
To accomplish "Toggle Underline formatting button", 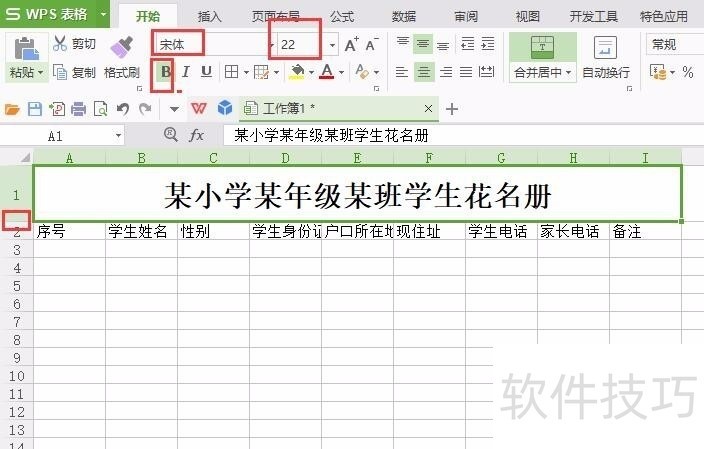I will (x=206, y=71).
